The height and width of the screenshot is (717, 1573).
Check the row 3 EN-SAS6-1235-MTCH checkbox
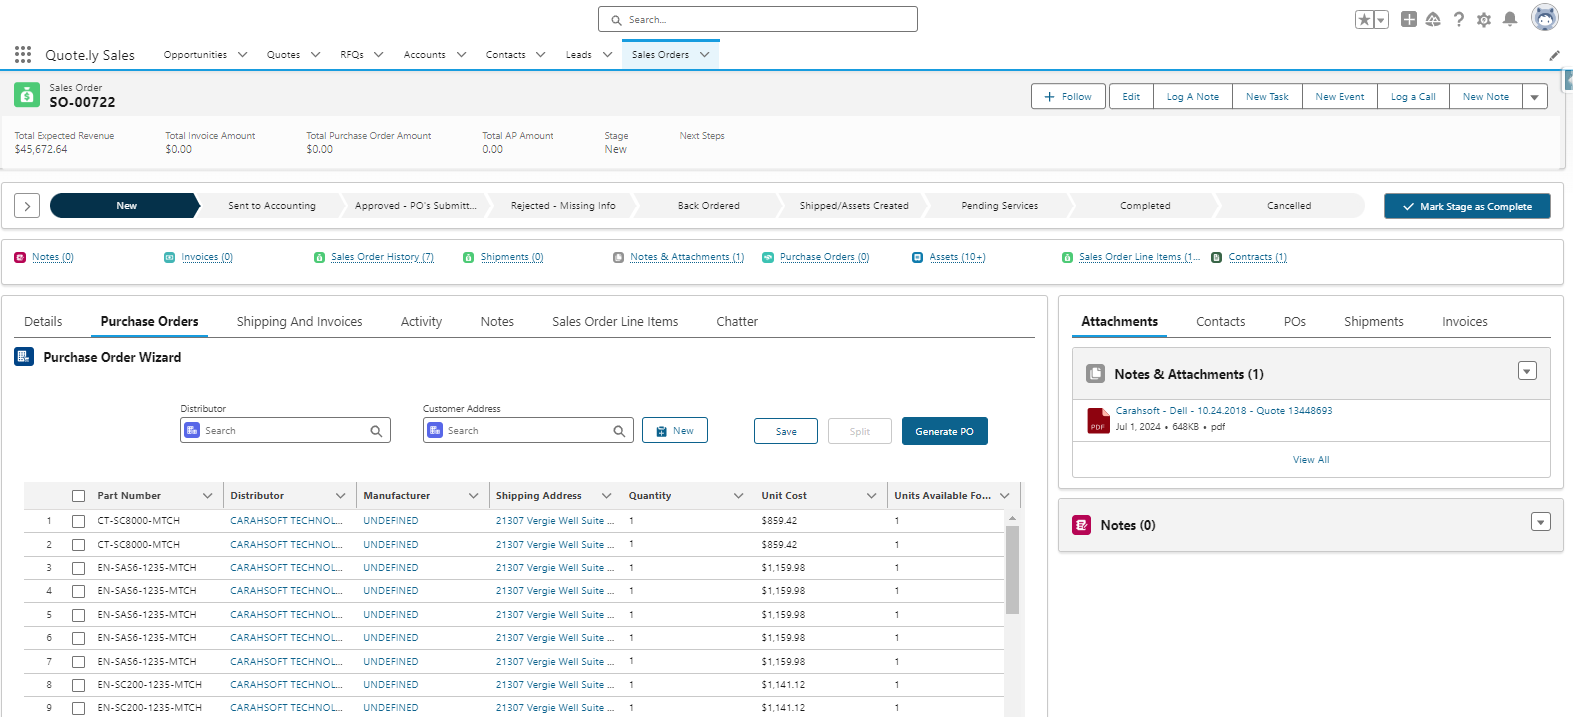[x=78, y=568]
